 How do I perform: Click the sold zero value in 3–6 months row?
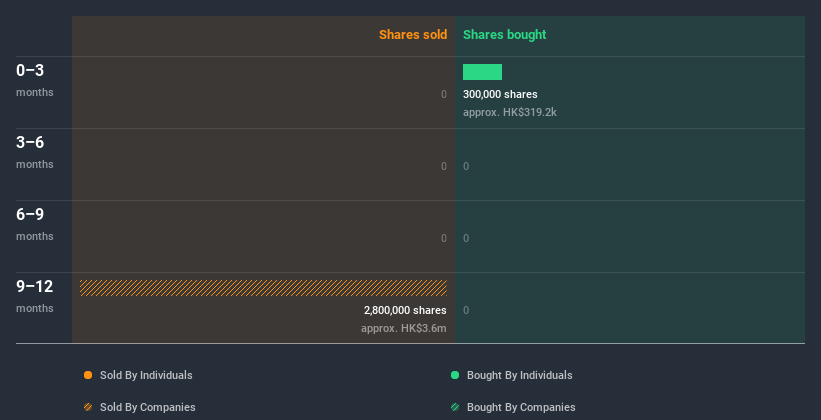click(444, 166)
